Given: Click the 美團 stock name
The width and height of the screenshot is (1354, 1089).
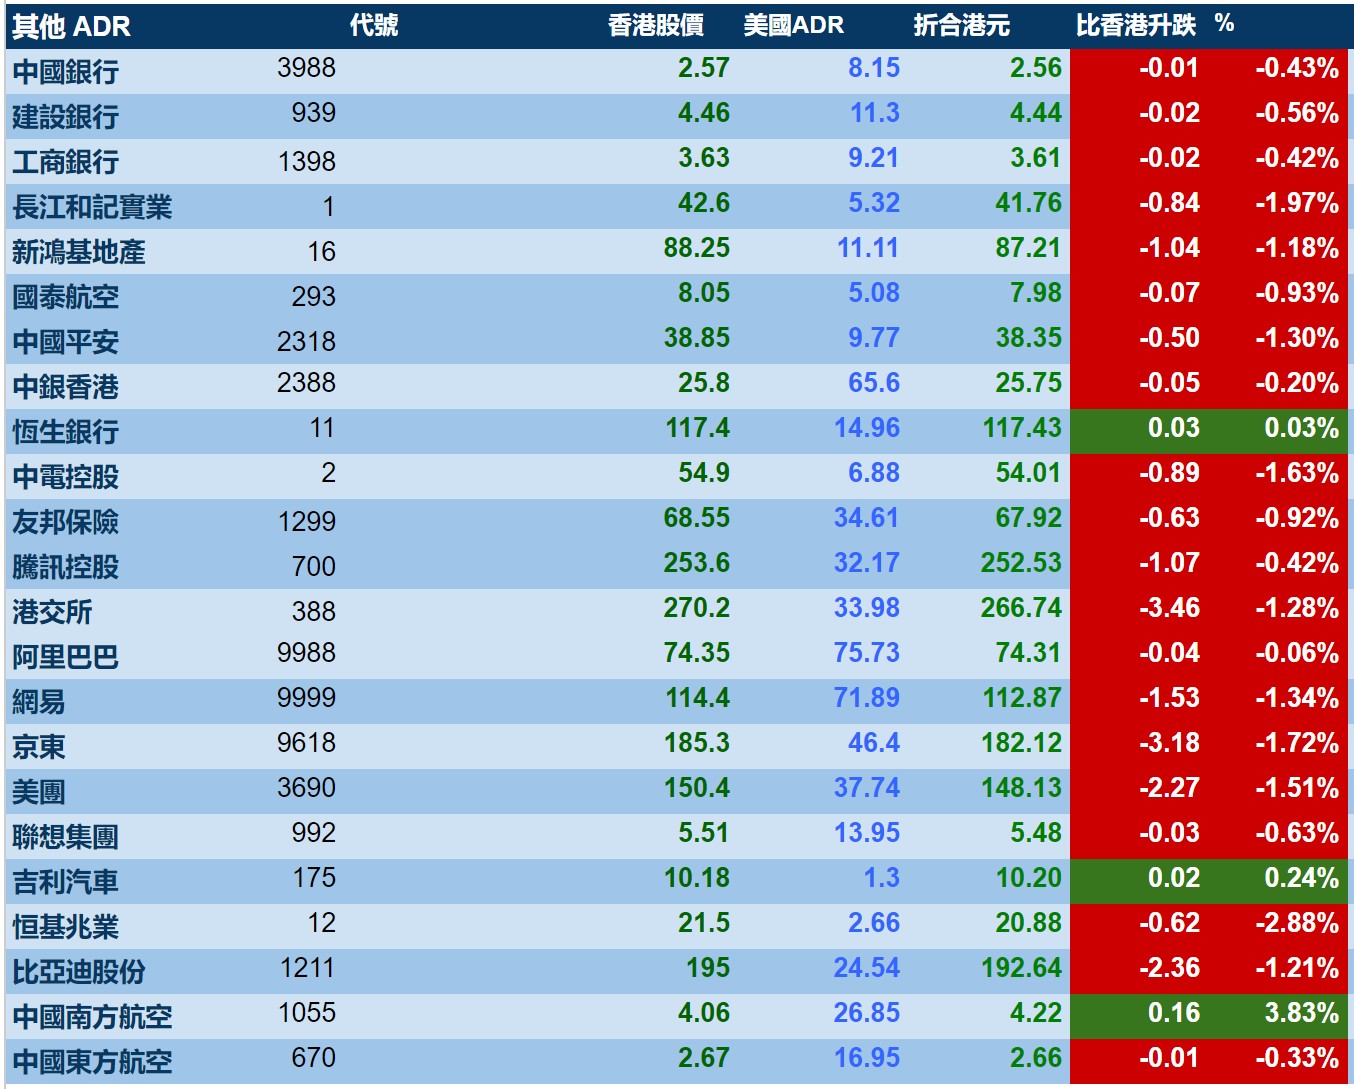Looking at the screenshot, I should pos(39,792).
